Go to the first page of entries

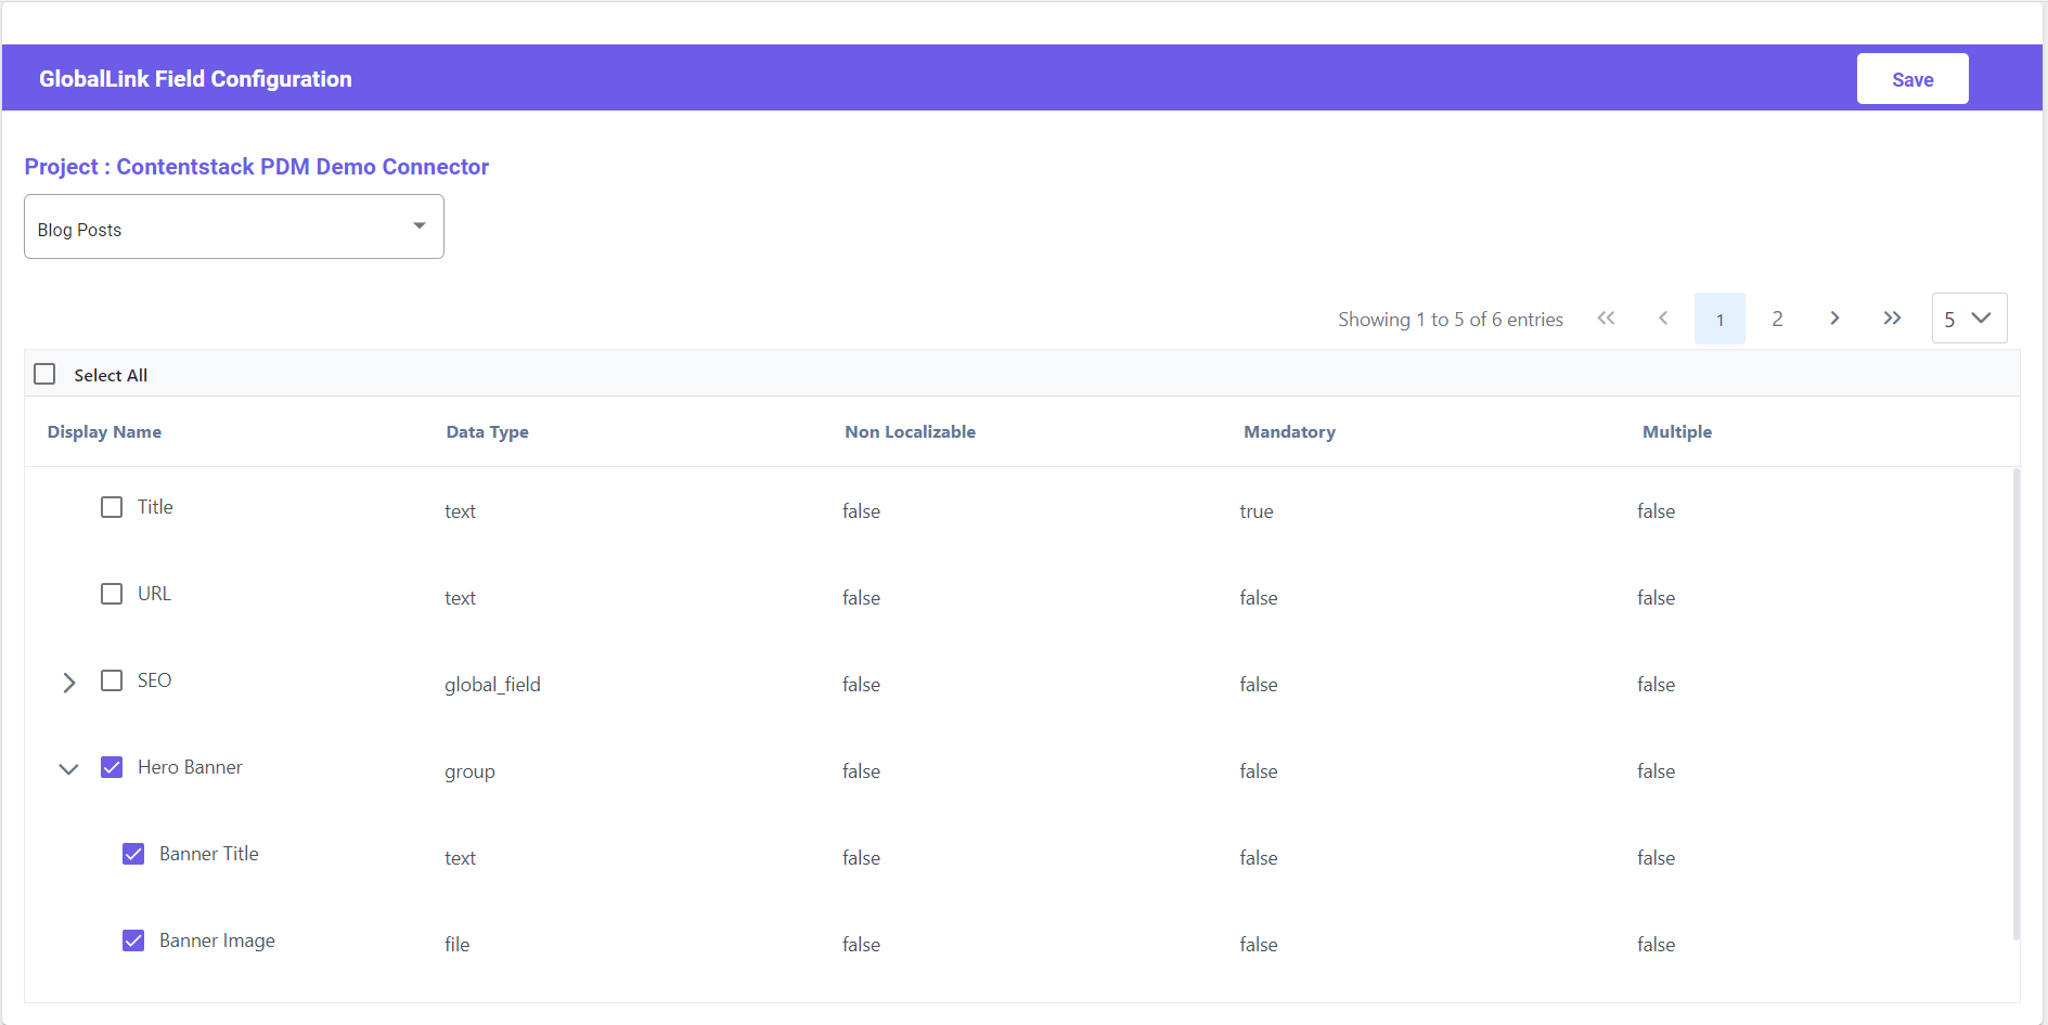coord(1606,318)
